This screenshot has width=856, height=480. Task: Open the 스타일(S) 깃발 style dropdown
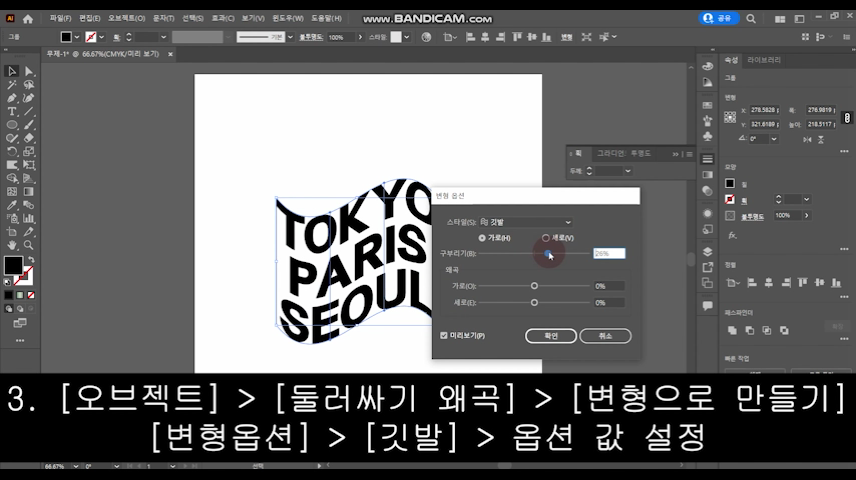click(x=525, y=222)
